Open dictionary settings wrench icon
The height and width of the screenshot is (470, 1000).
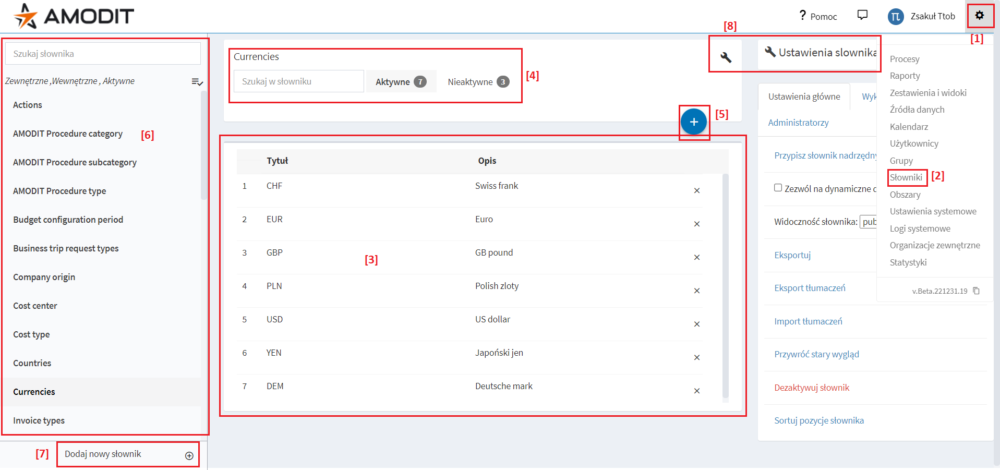point(726,58)
